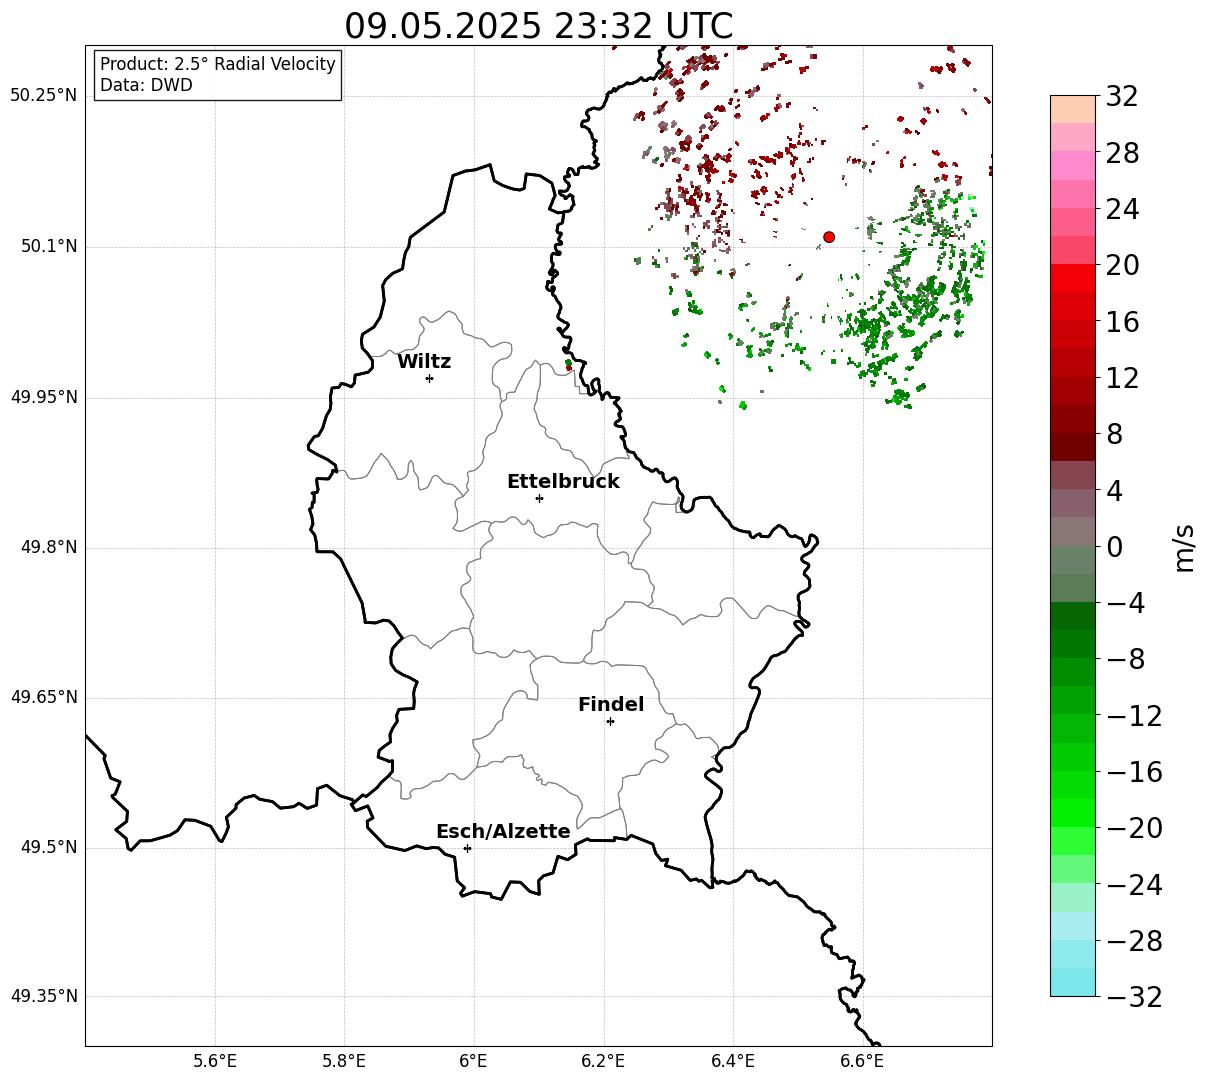Image resolution: width=1207 pixels, height=1081 pixels.
Task: Select the Wiltz city label
Action: click(x=424, y=362)
